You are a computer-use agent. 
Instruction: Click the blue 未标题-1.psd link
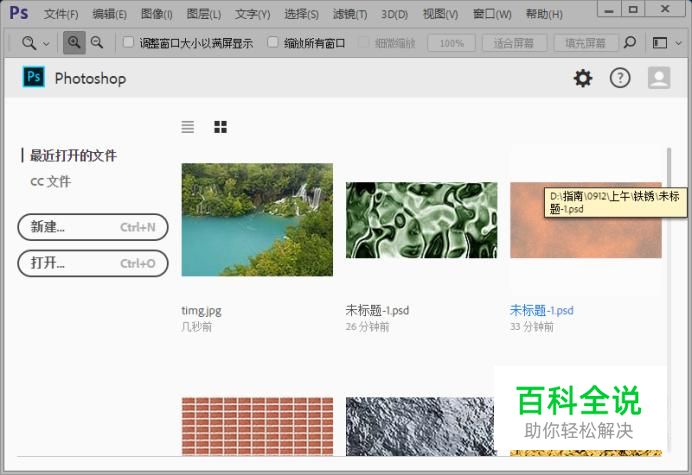(542, 310)
